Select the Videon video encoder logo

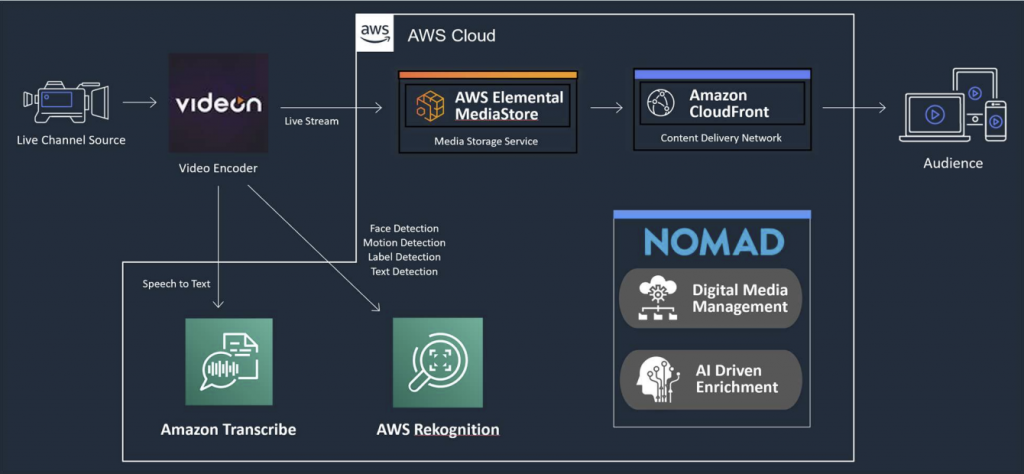click(x=218, y=103)
